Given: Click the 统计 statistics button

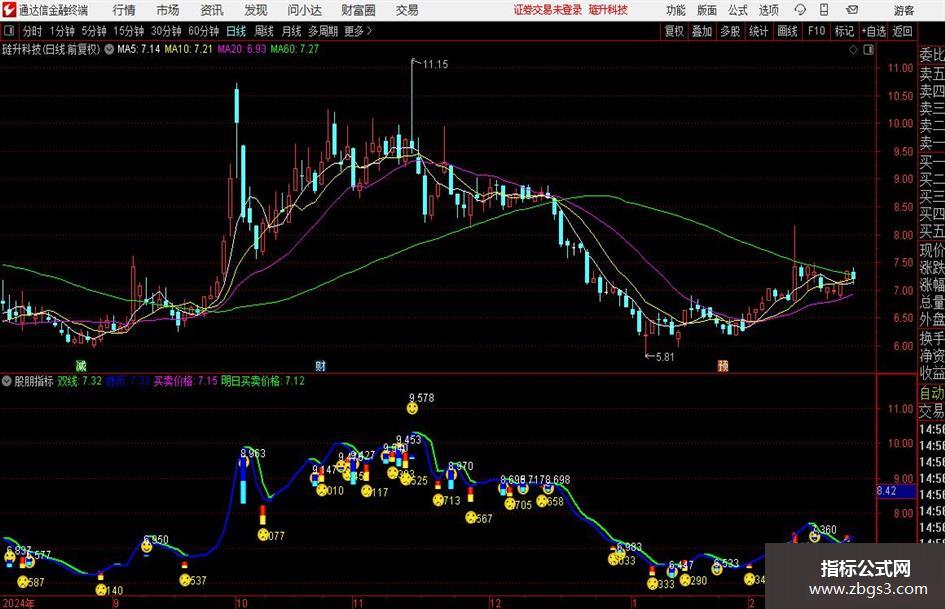Looking at the screenshot, I should point(758,31).
